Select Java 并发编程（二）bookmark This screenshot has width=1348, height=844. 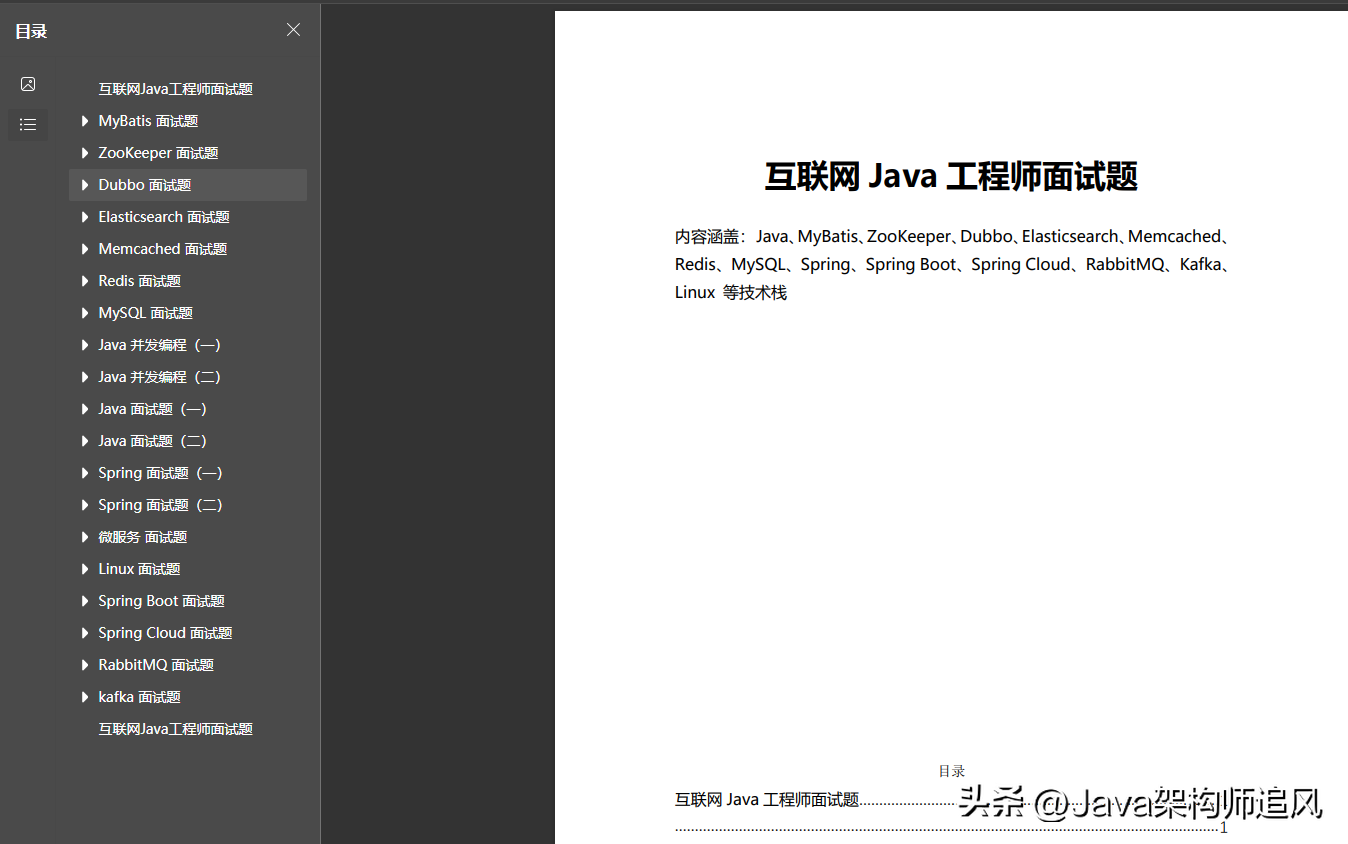160,377
